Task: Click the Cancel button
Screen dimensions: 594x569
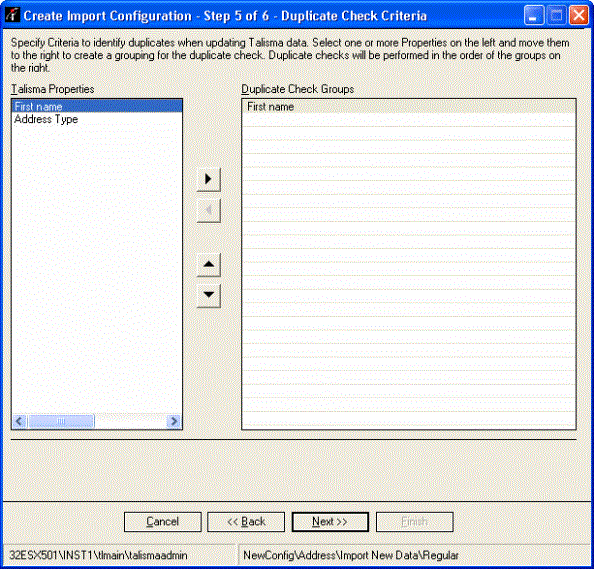Action: coord(163,522)
